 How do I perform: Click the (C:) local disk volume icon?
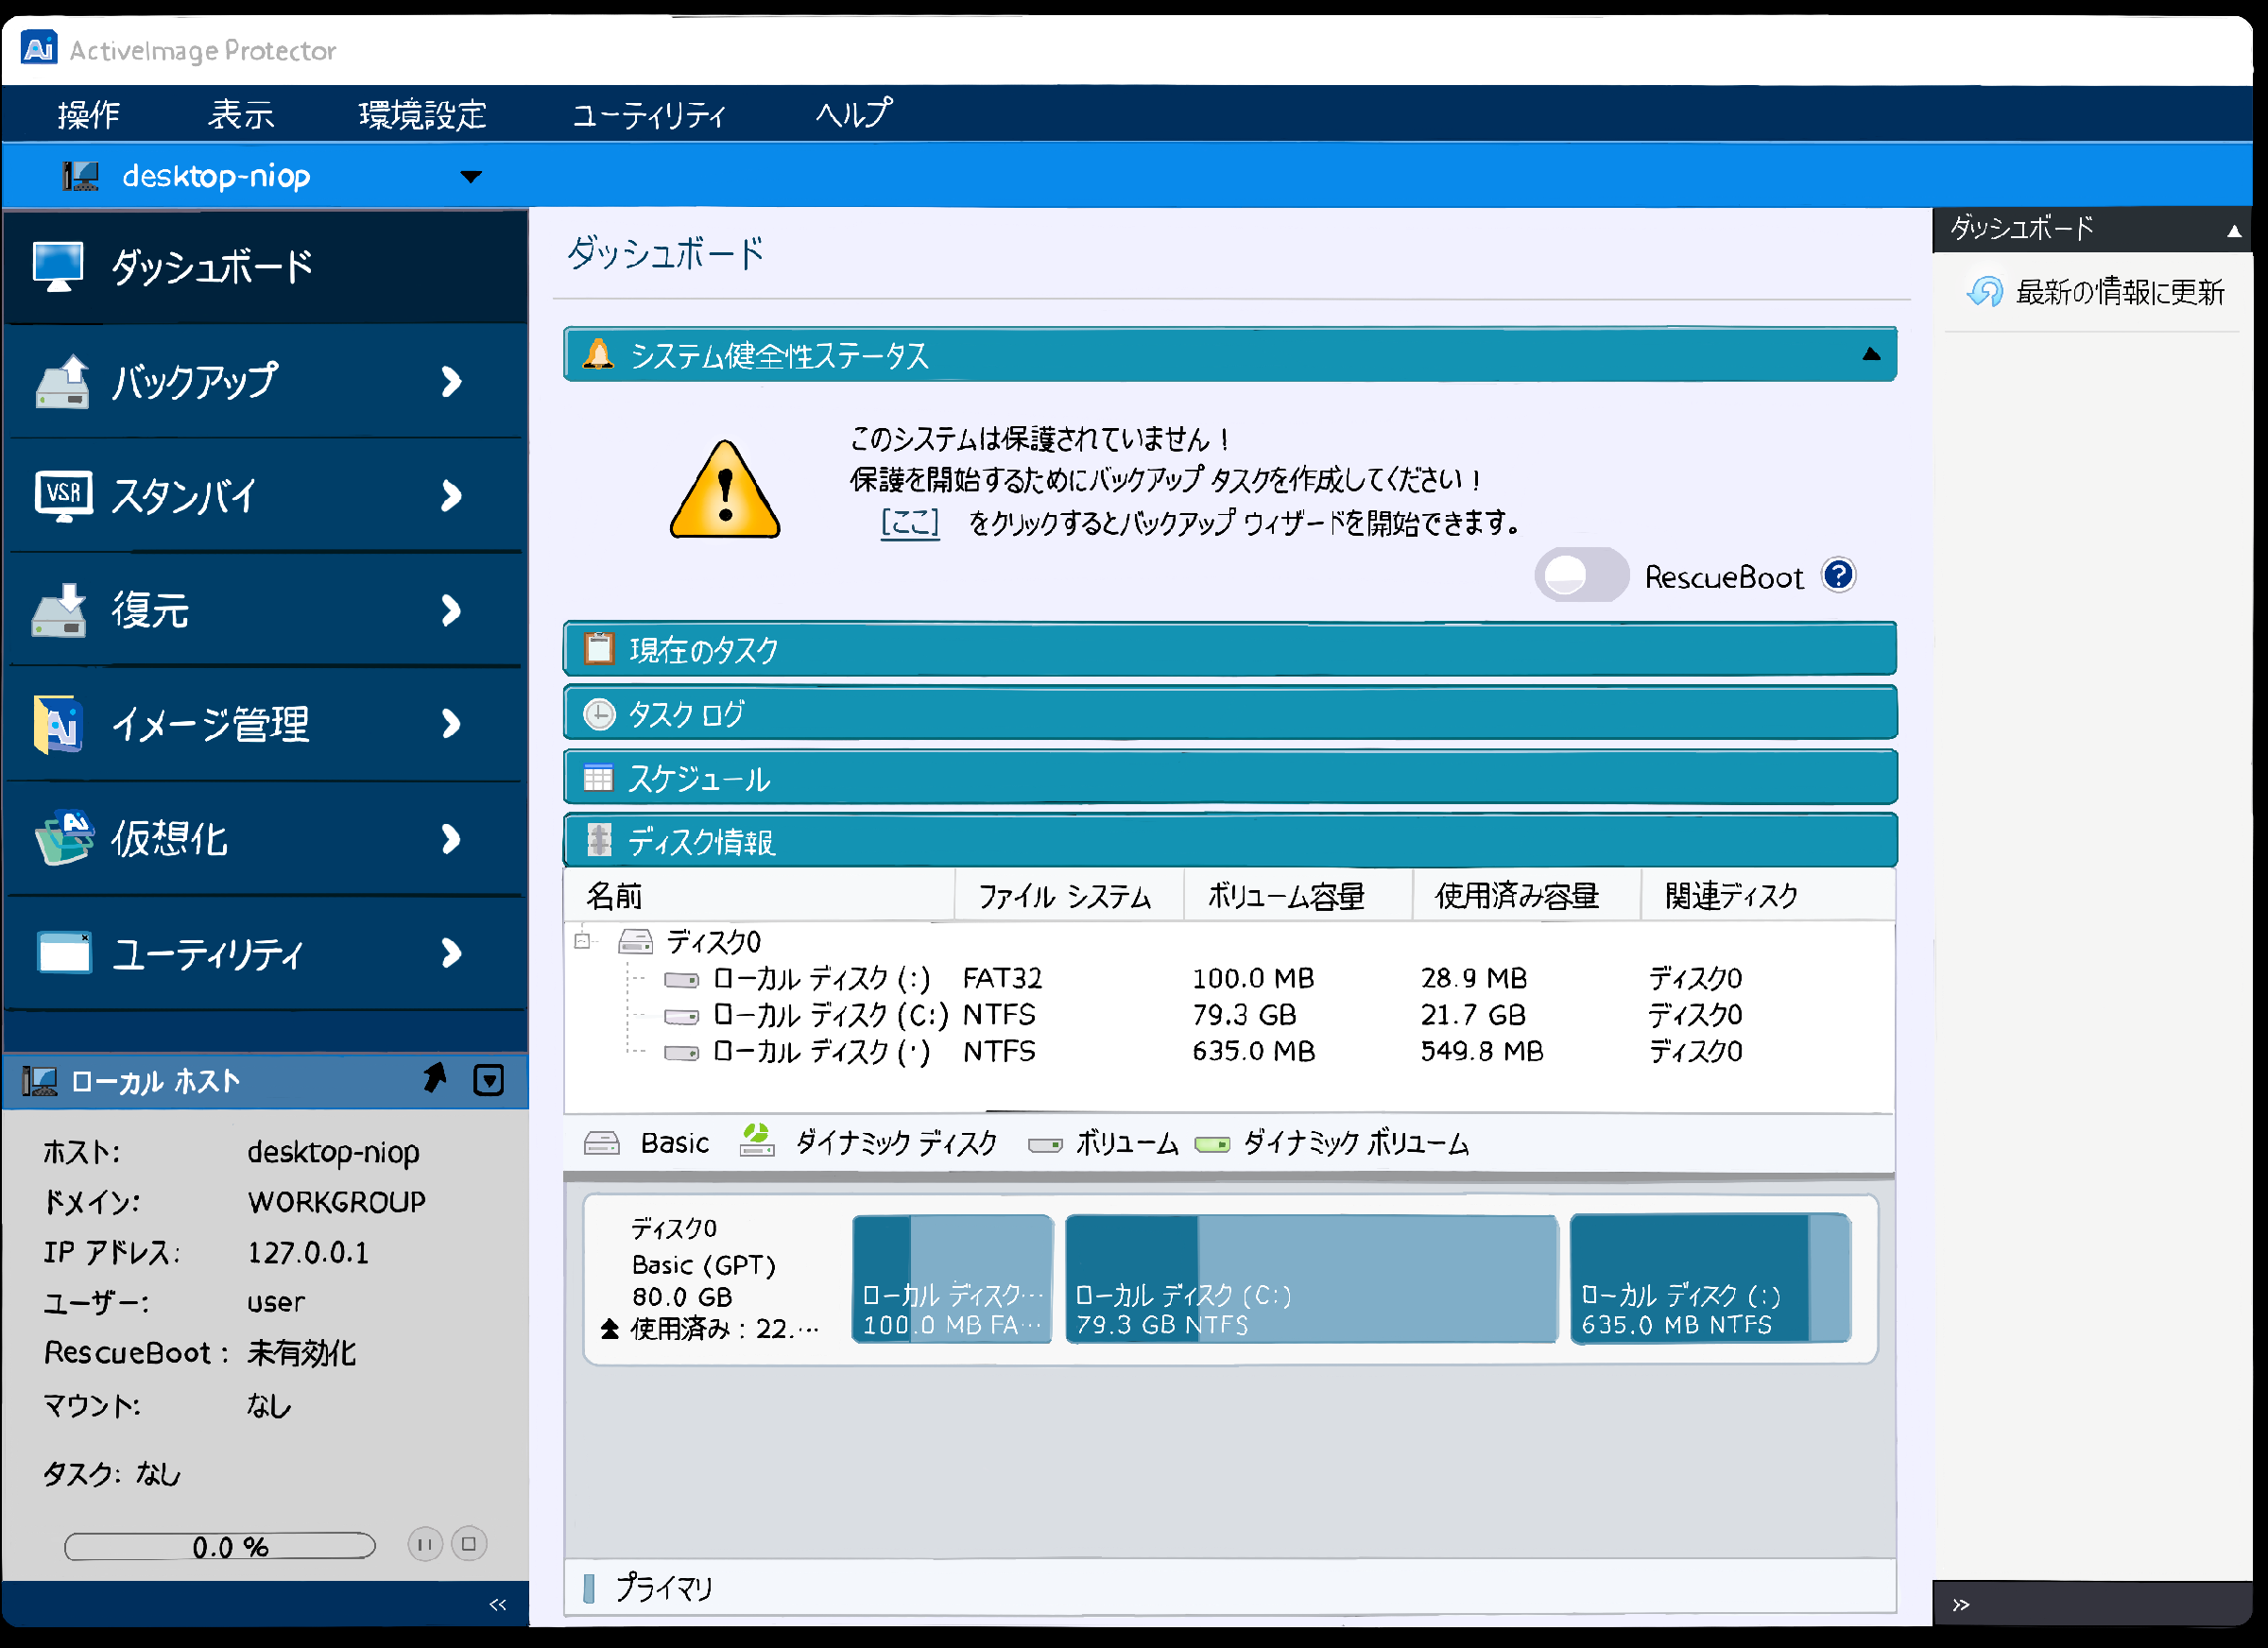[x=681, y=1016]
